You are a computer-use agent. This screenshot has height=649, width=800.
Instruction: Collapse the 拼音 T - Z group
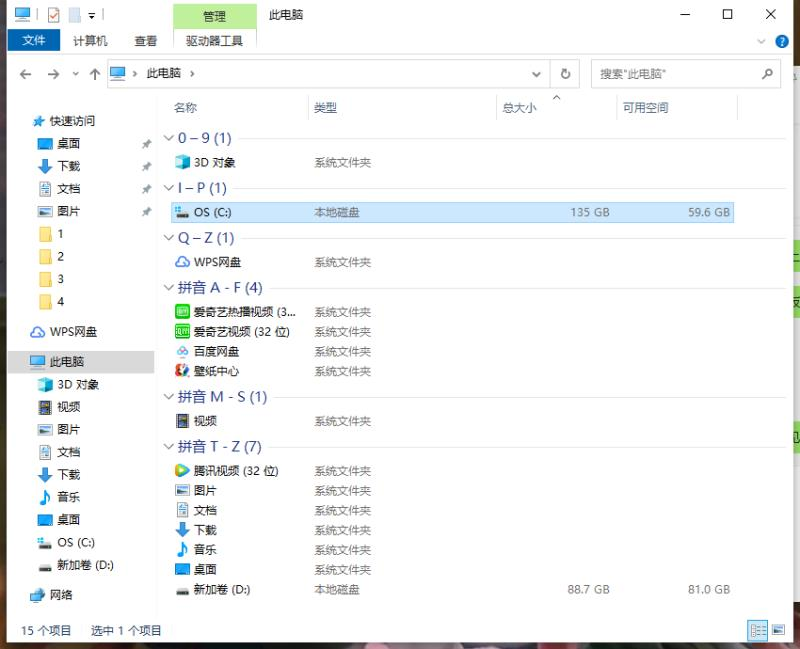(169, 446)
